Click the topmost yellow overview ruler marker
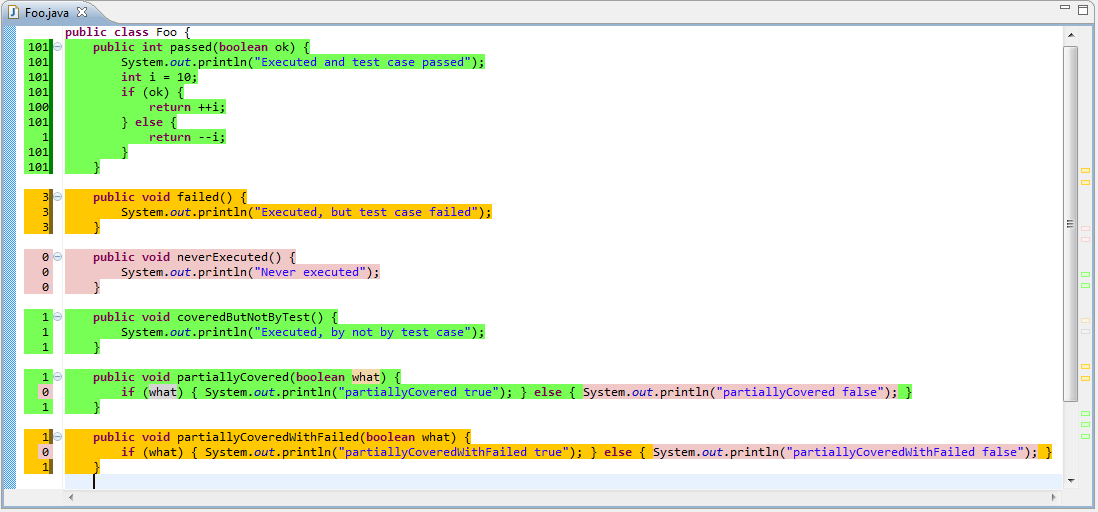Viewport: 1098px width, 512px height. (x=1085, y=172)
